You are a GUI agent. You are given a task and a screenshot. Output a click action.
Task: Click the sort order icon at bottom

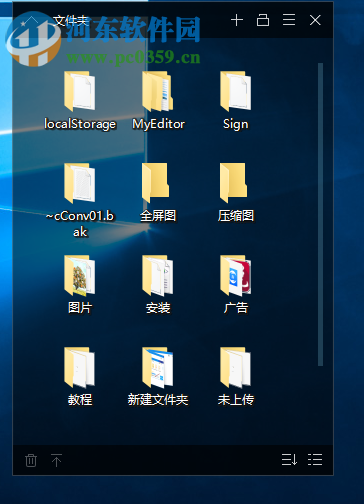289,460
